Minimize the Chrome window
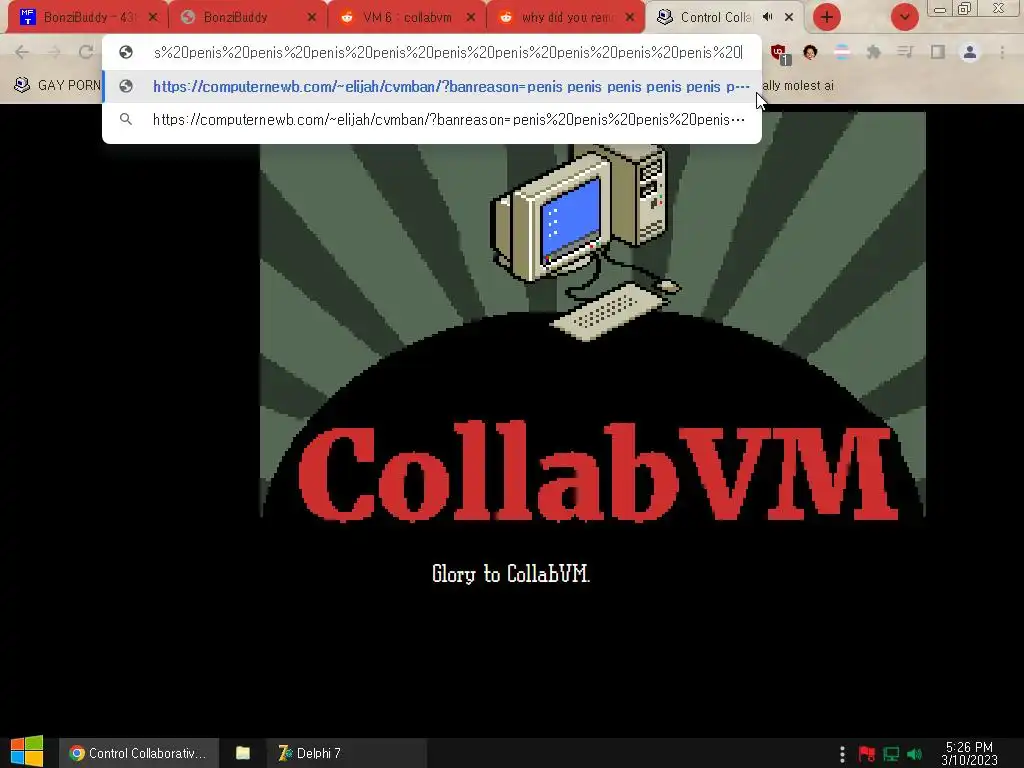1024x768 pixels. (x=940, y=9)
